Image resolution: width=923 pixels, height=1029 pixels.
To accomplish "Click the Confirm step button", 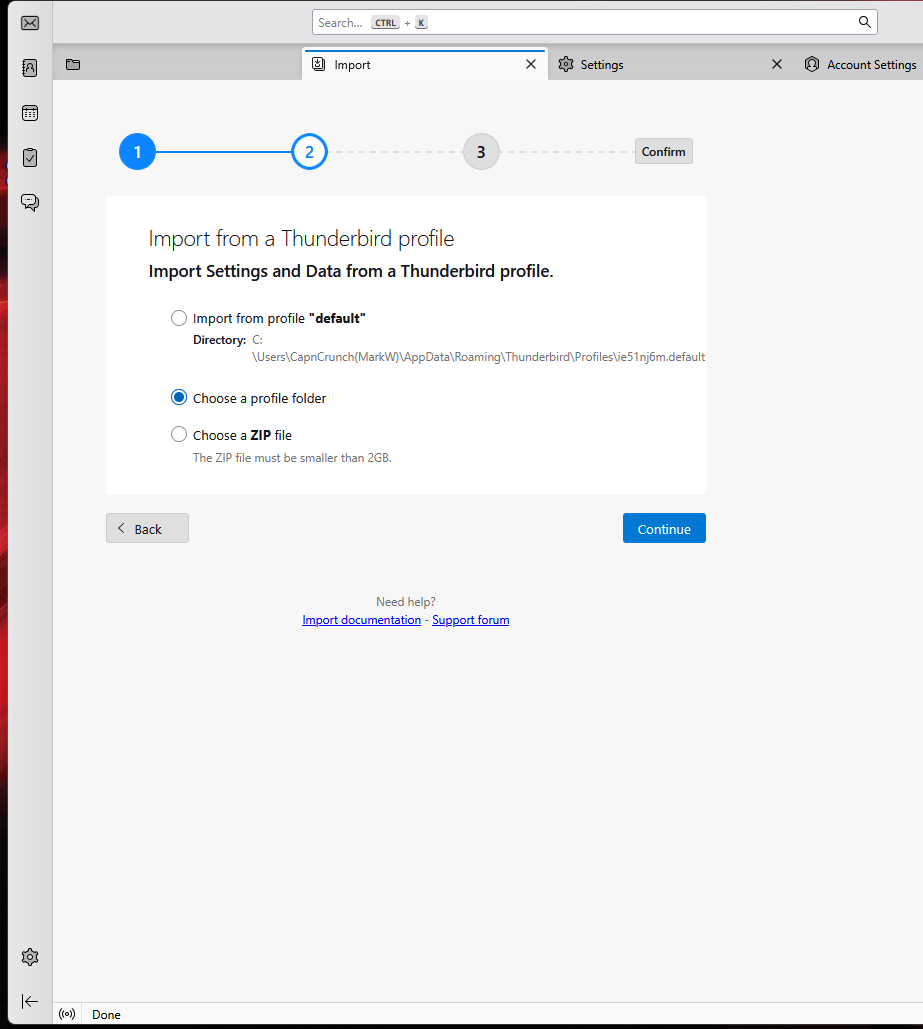I will click(663, 152).
